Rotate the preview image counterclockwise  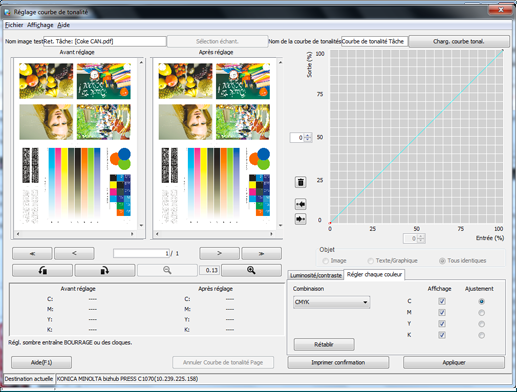[42, 270]
